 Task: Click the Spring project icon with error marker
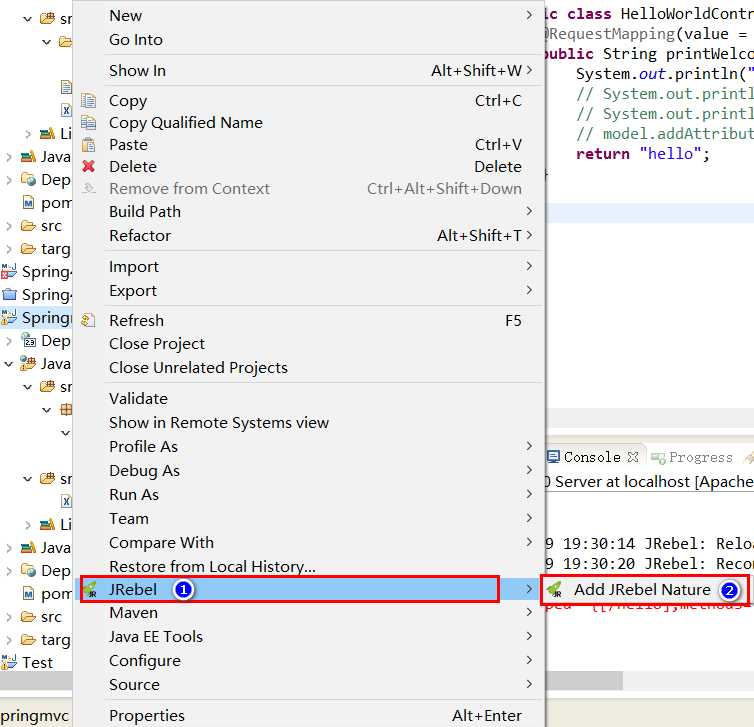tap(9, 271)
